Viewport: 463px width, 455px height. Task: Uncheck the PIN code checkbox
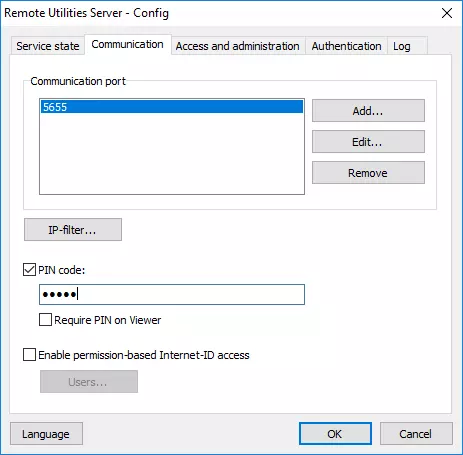click(29, 270)
